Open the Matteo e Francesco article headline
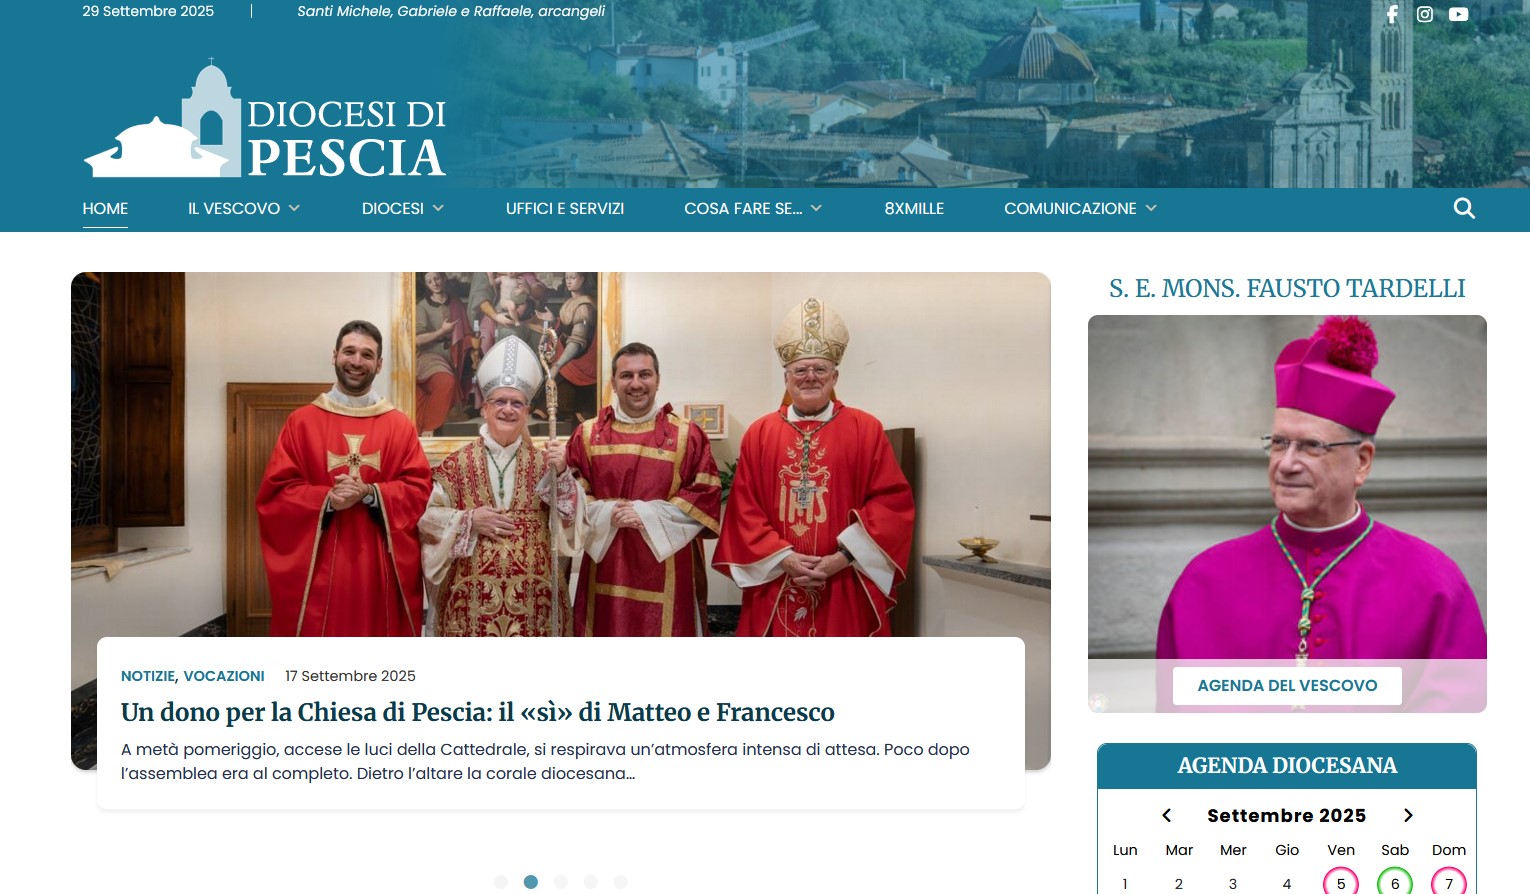1530x894 pixels. [478, 712]
